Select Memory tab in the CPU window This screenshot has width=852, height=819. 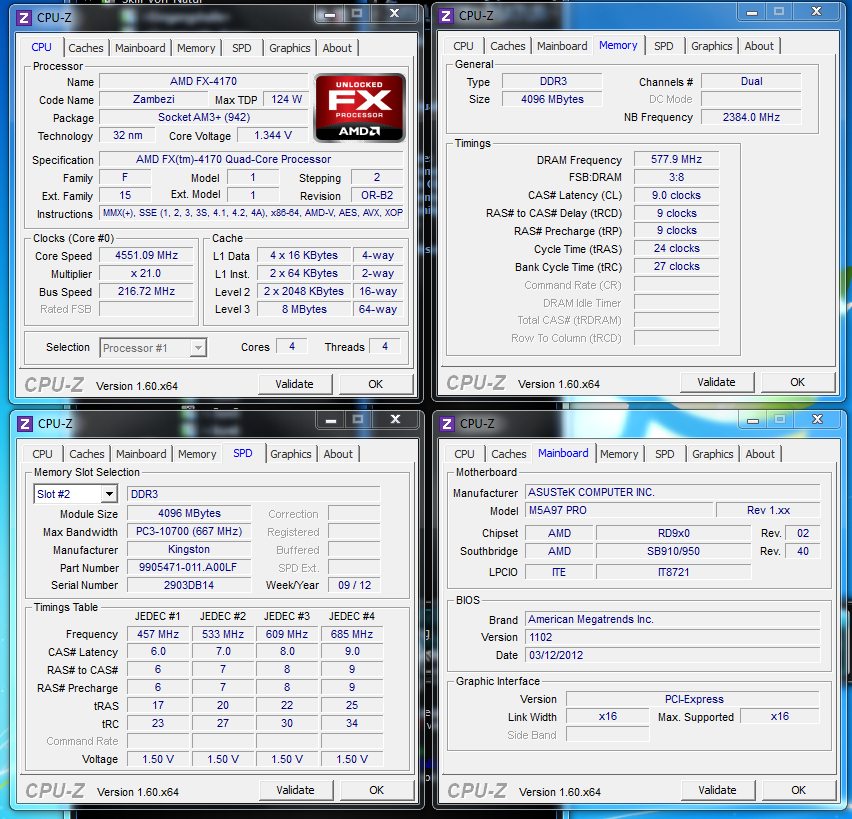click(196, 48)
